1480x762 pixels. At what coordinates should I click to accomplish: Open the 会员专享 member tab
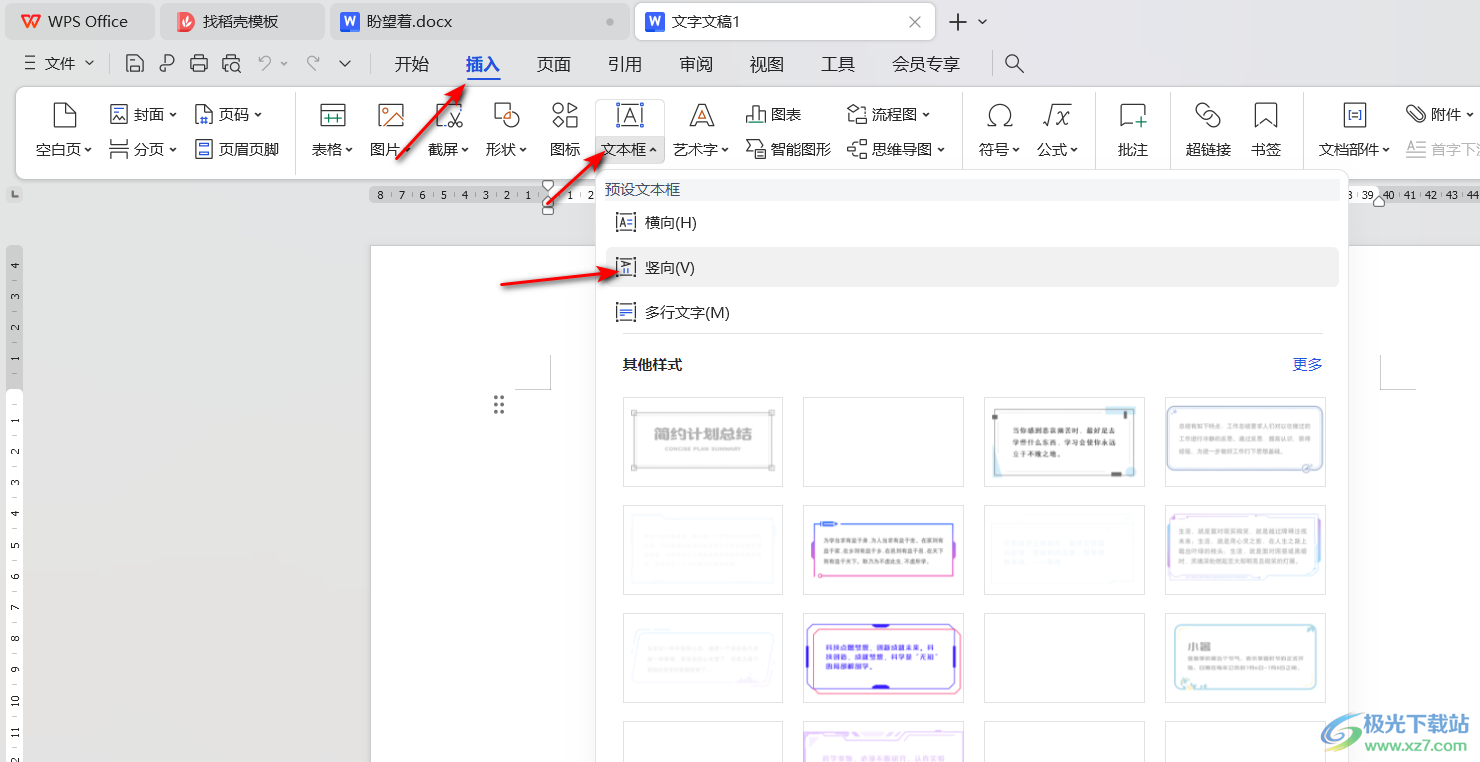[x=926, y=64]
